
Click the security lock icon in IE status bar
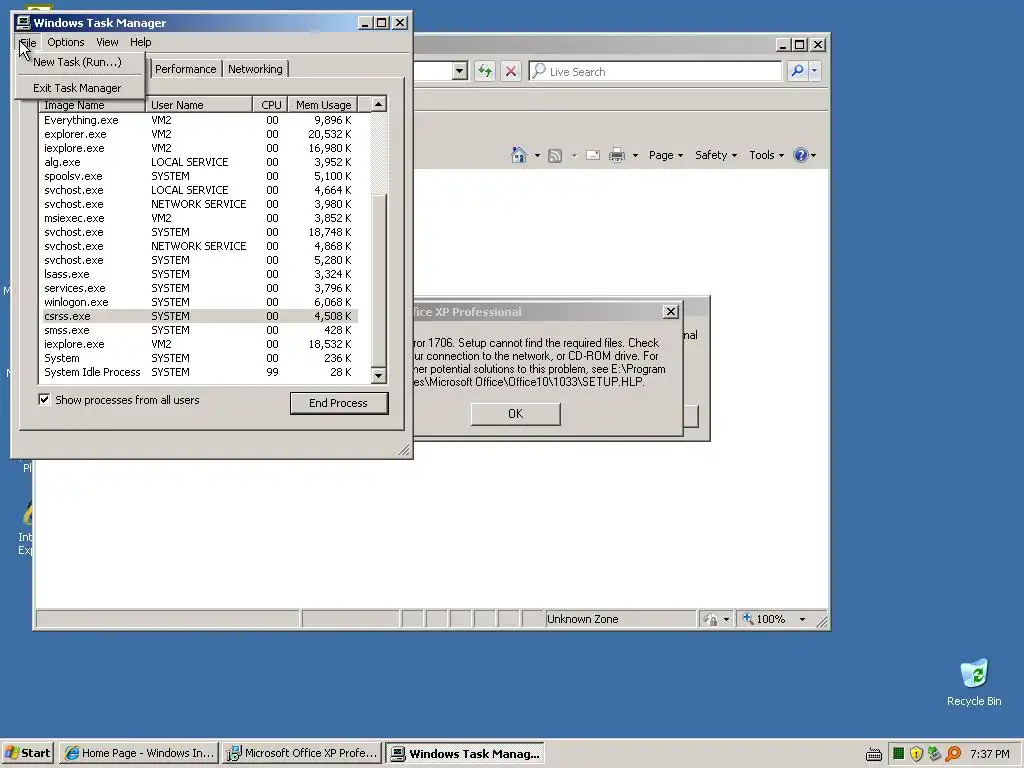712,619
